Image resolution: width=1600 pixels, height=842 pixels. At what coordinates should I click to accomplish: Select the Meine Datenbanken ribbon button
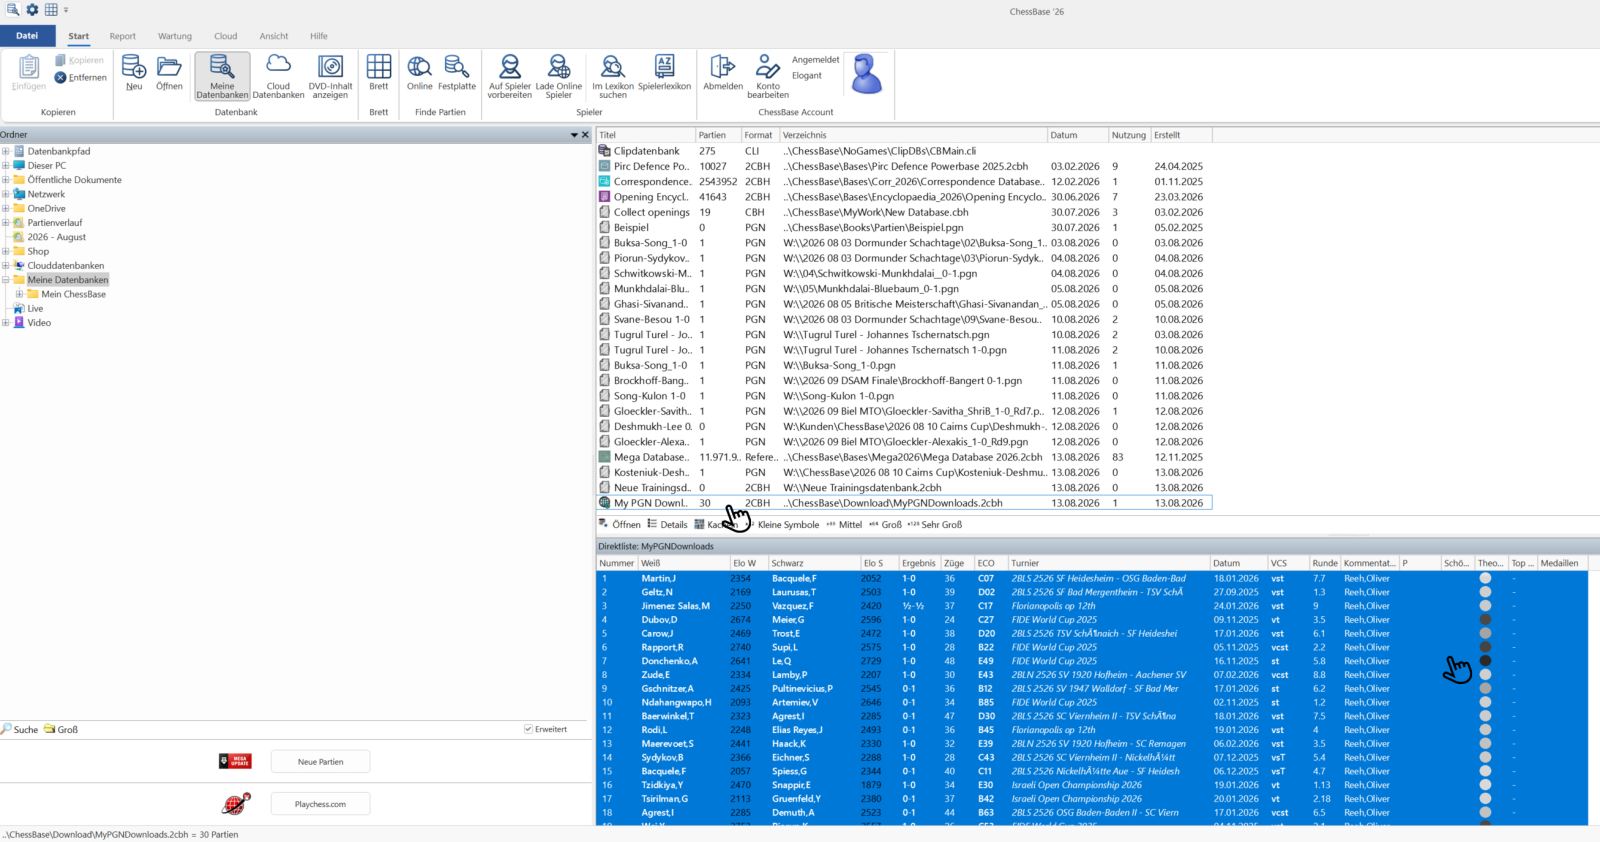coord(222,77)
